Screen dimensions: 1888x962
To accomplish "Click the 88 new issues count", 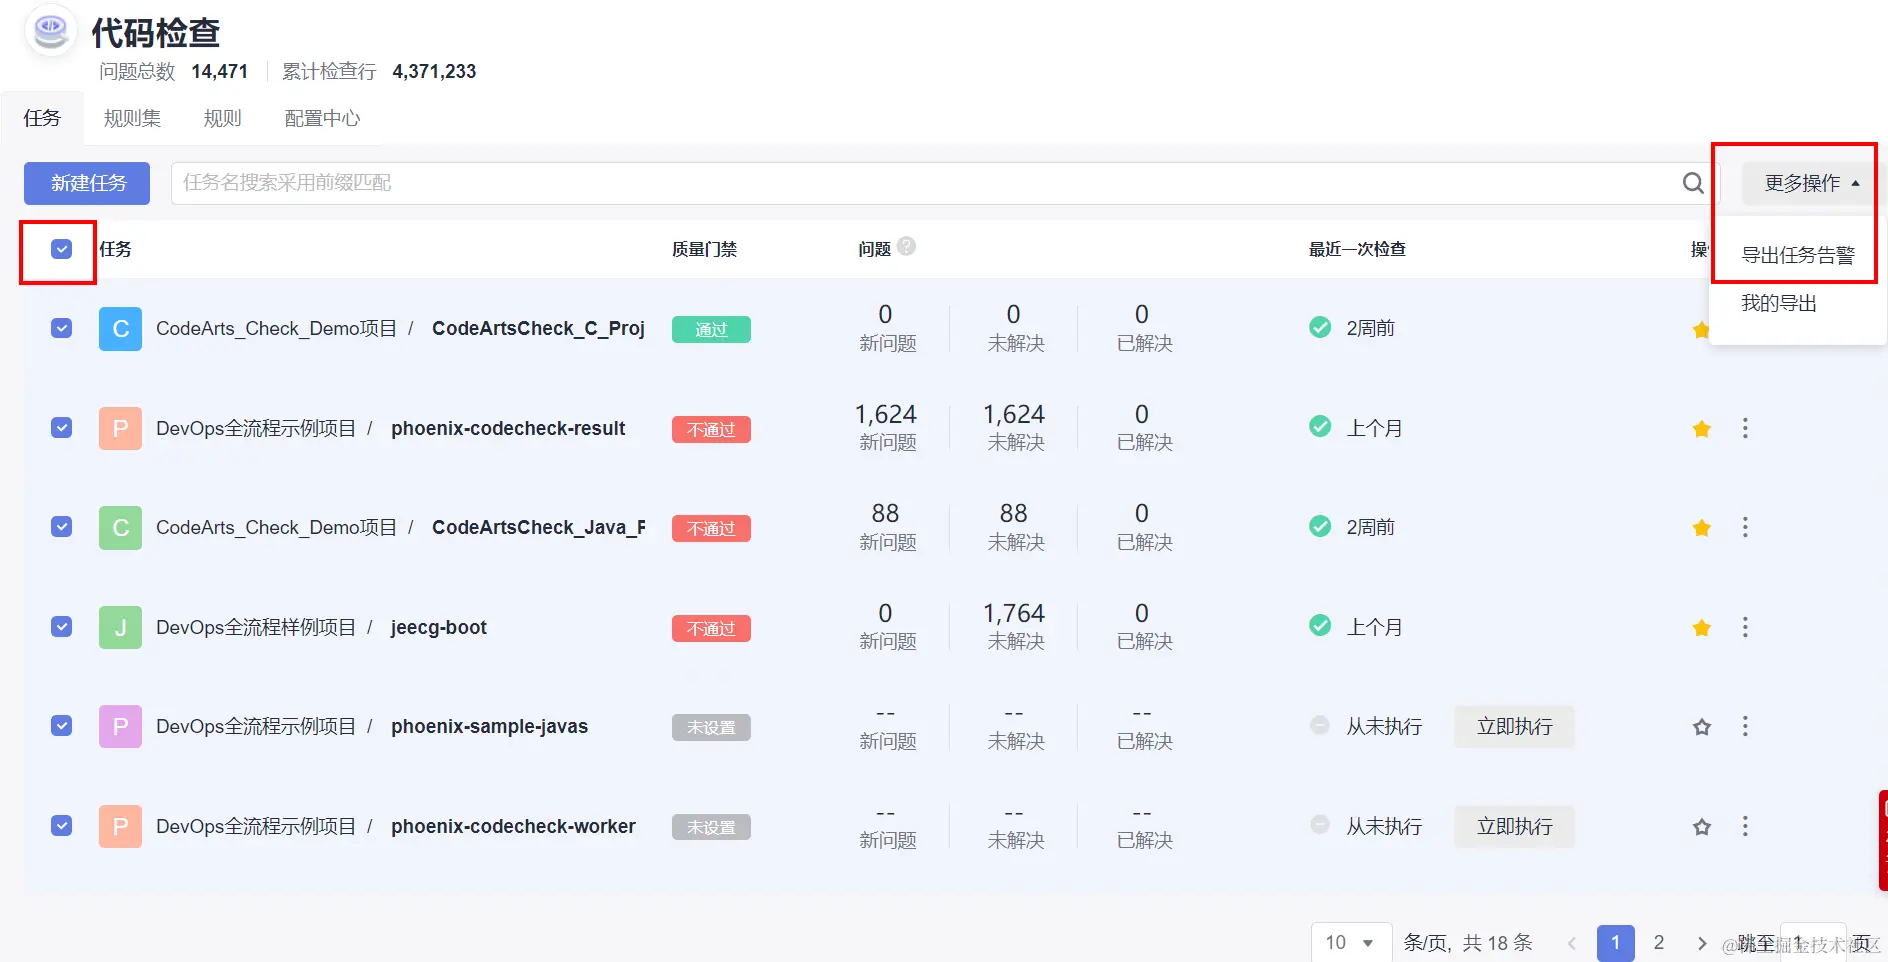I will point(885,514).
